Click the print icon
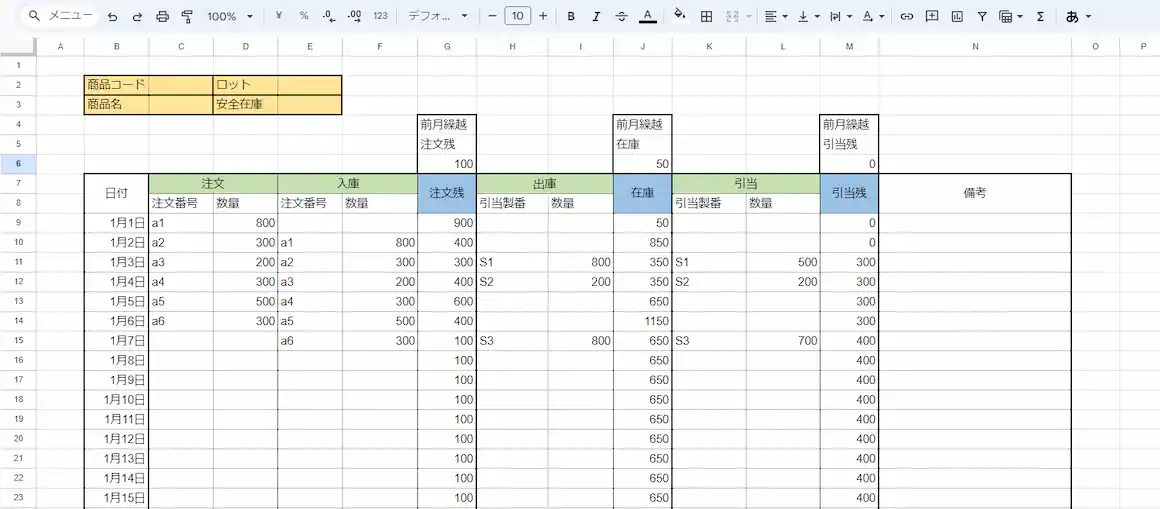The height and width of the screenshot is (509, 1160). pos(162,16)
